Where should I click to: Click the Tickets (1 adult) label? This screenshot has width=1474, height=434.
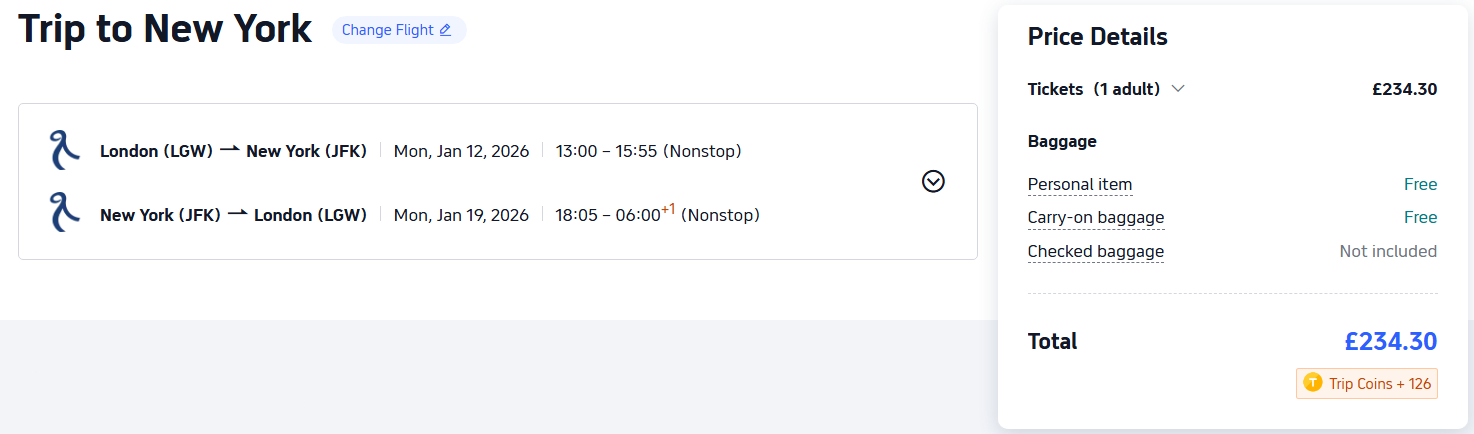coord(1094,89)
